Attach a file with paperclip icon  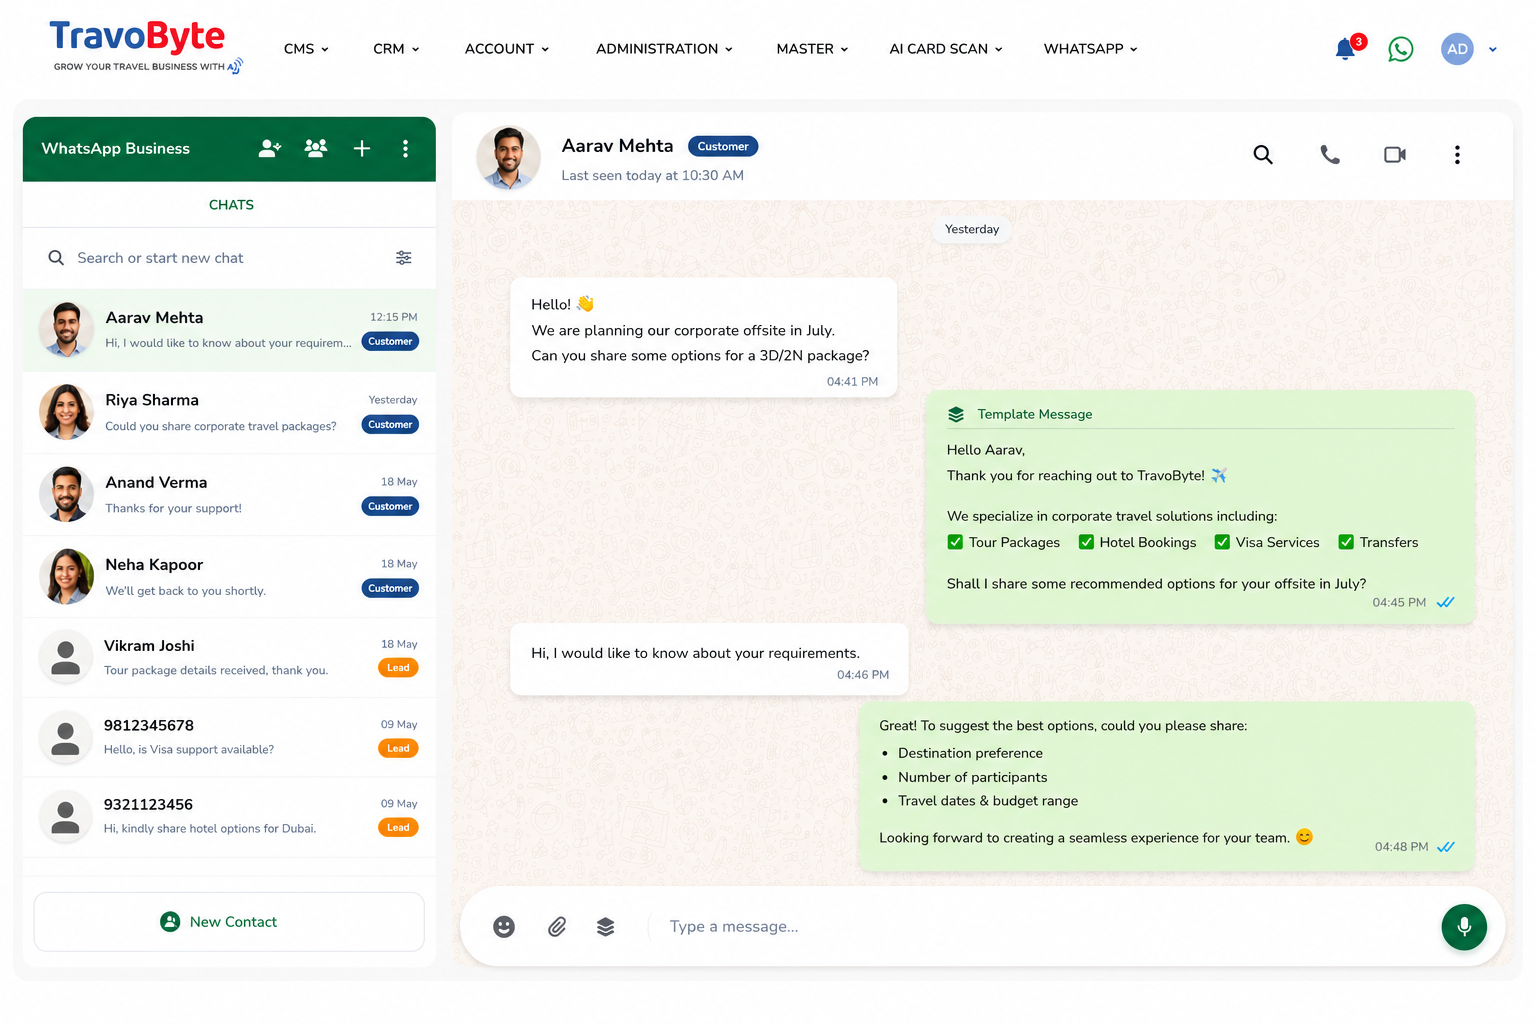point(557,927)
